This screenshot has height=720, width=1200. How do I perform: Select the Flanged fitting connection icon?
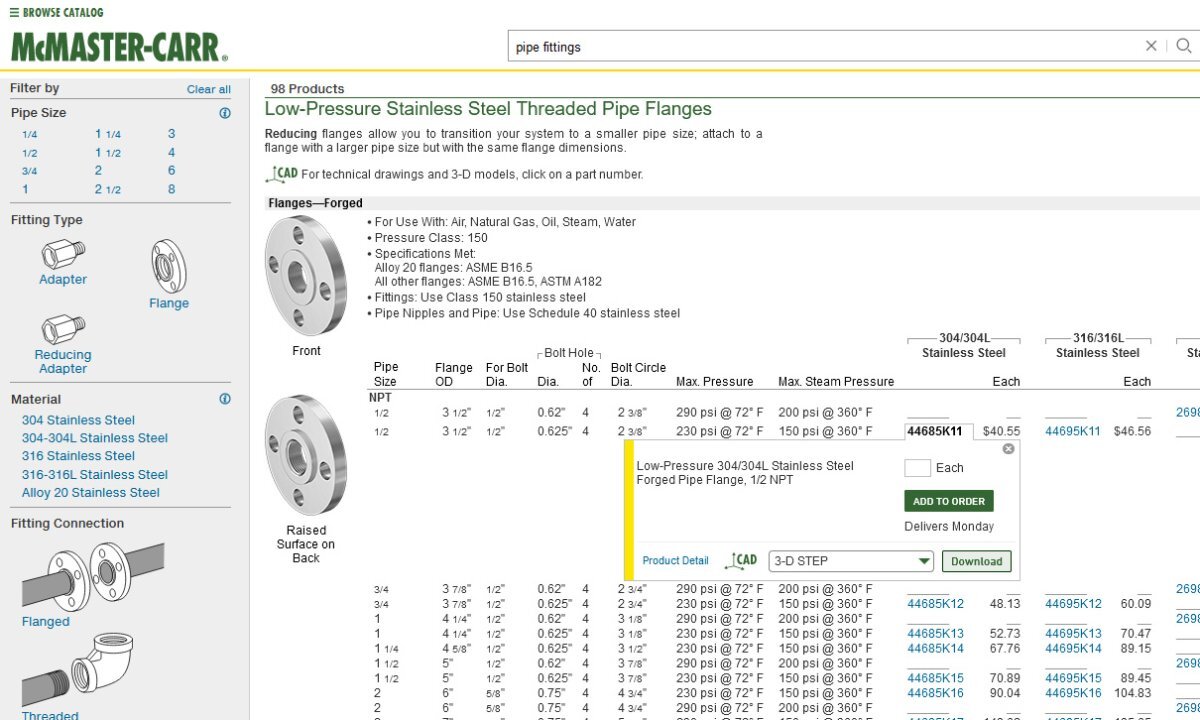click(x=93, y=575)
